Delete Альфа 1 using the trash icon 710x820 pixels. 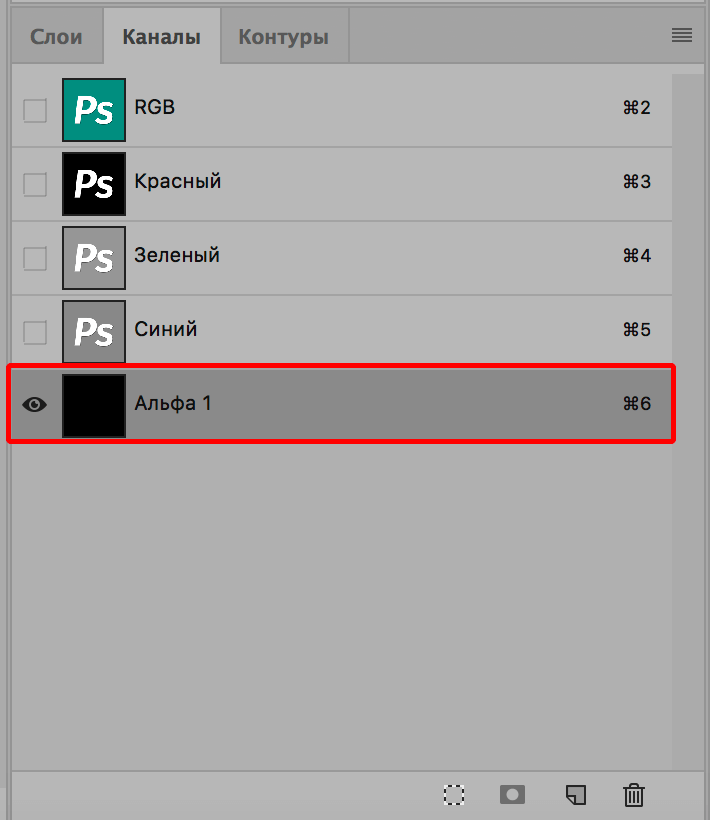[633, 795]
